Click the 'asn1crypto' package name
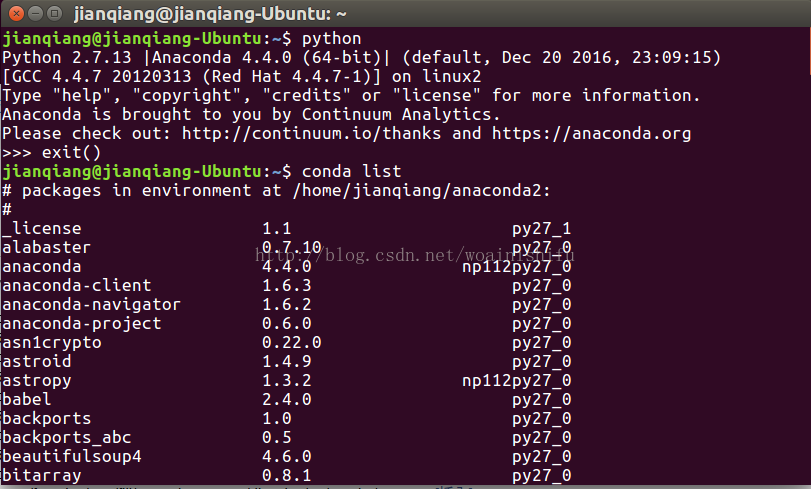The height and width of the screenshot is (489, 811). [x=52, y=343]
